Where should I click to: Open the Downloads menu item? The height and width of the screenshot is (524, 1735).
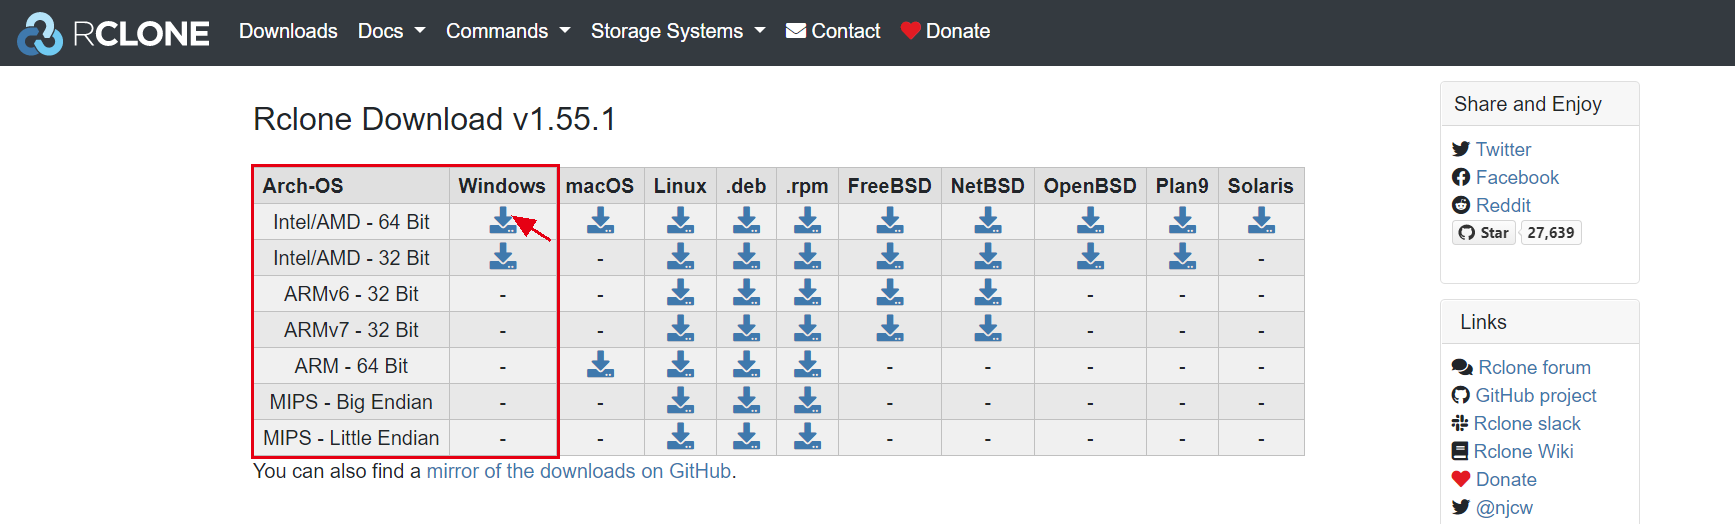[x=288, y=31]
